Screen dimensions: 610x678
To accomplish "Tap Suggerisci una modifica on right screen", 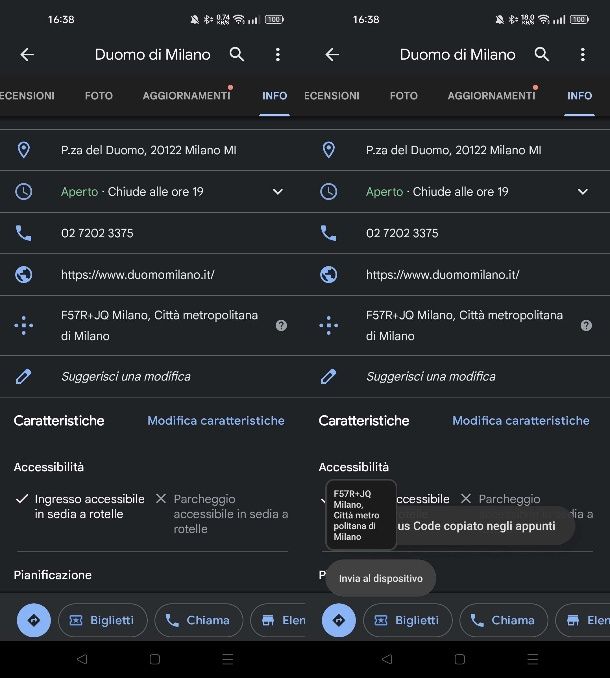I will [x=431, y=377].
